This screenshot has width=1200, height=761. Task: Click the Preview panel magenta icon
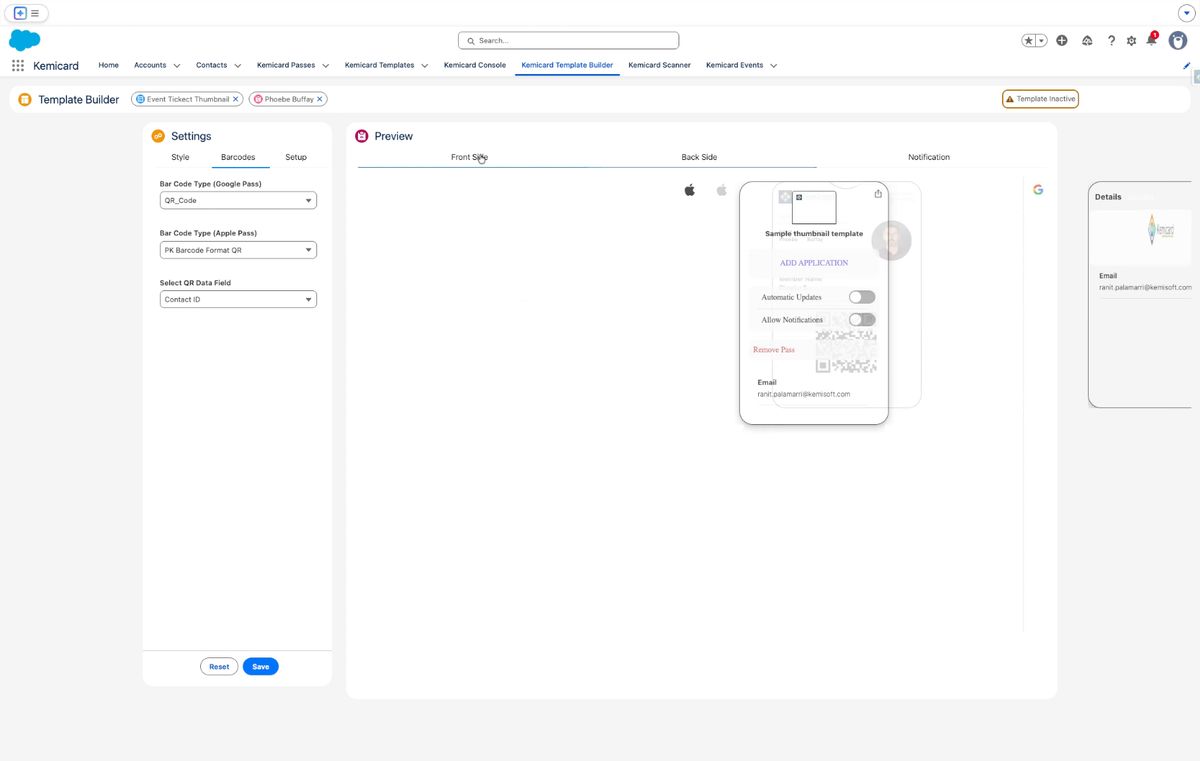362,136
